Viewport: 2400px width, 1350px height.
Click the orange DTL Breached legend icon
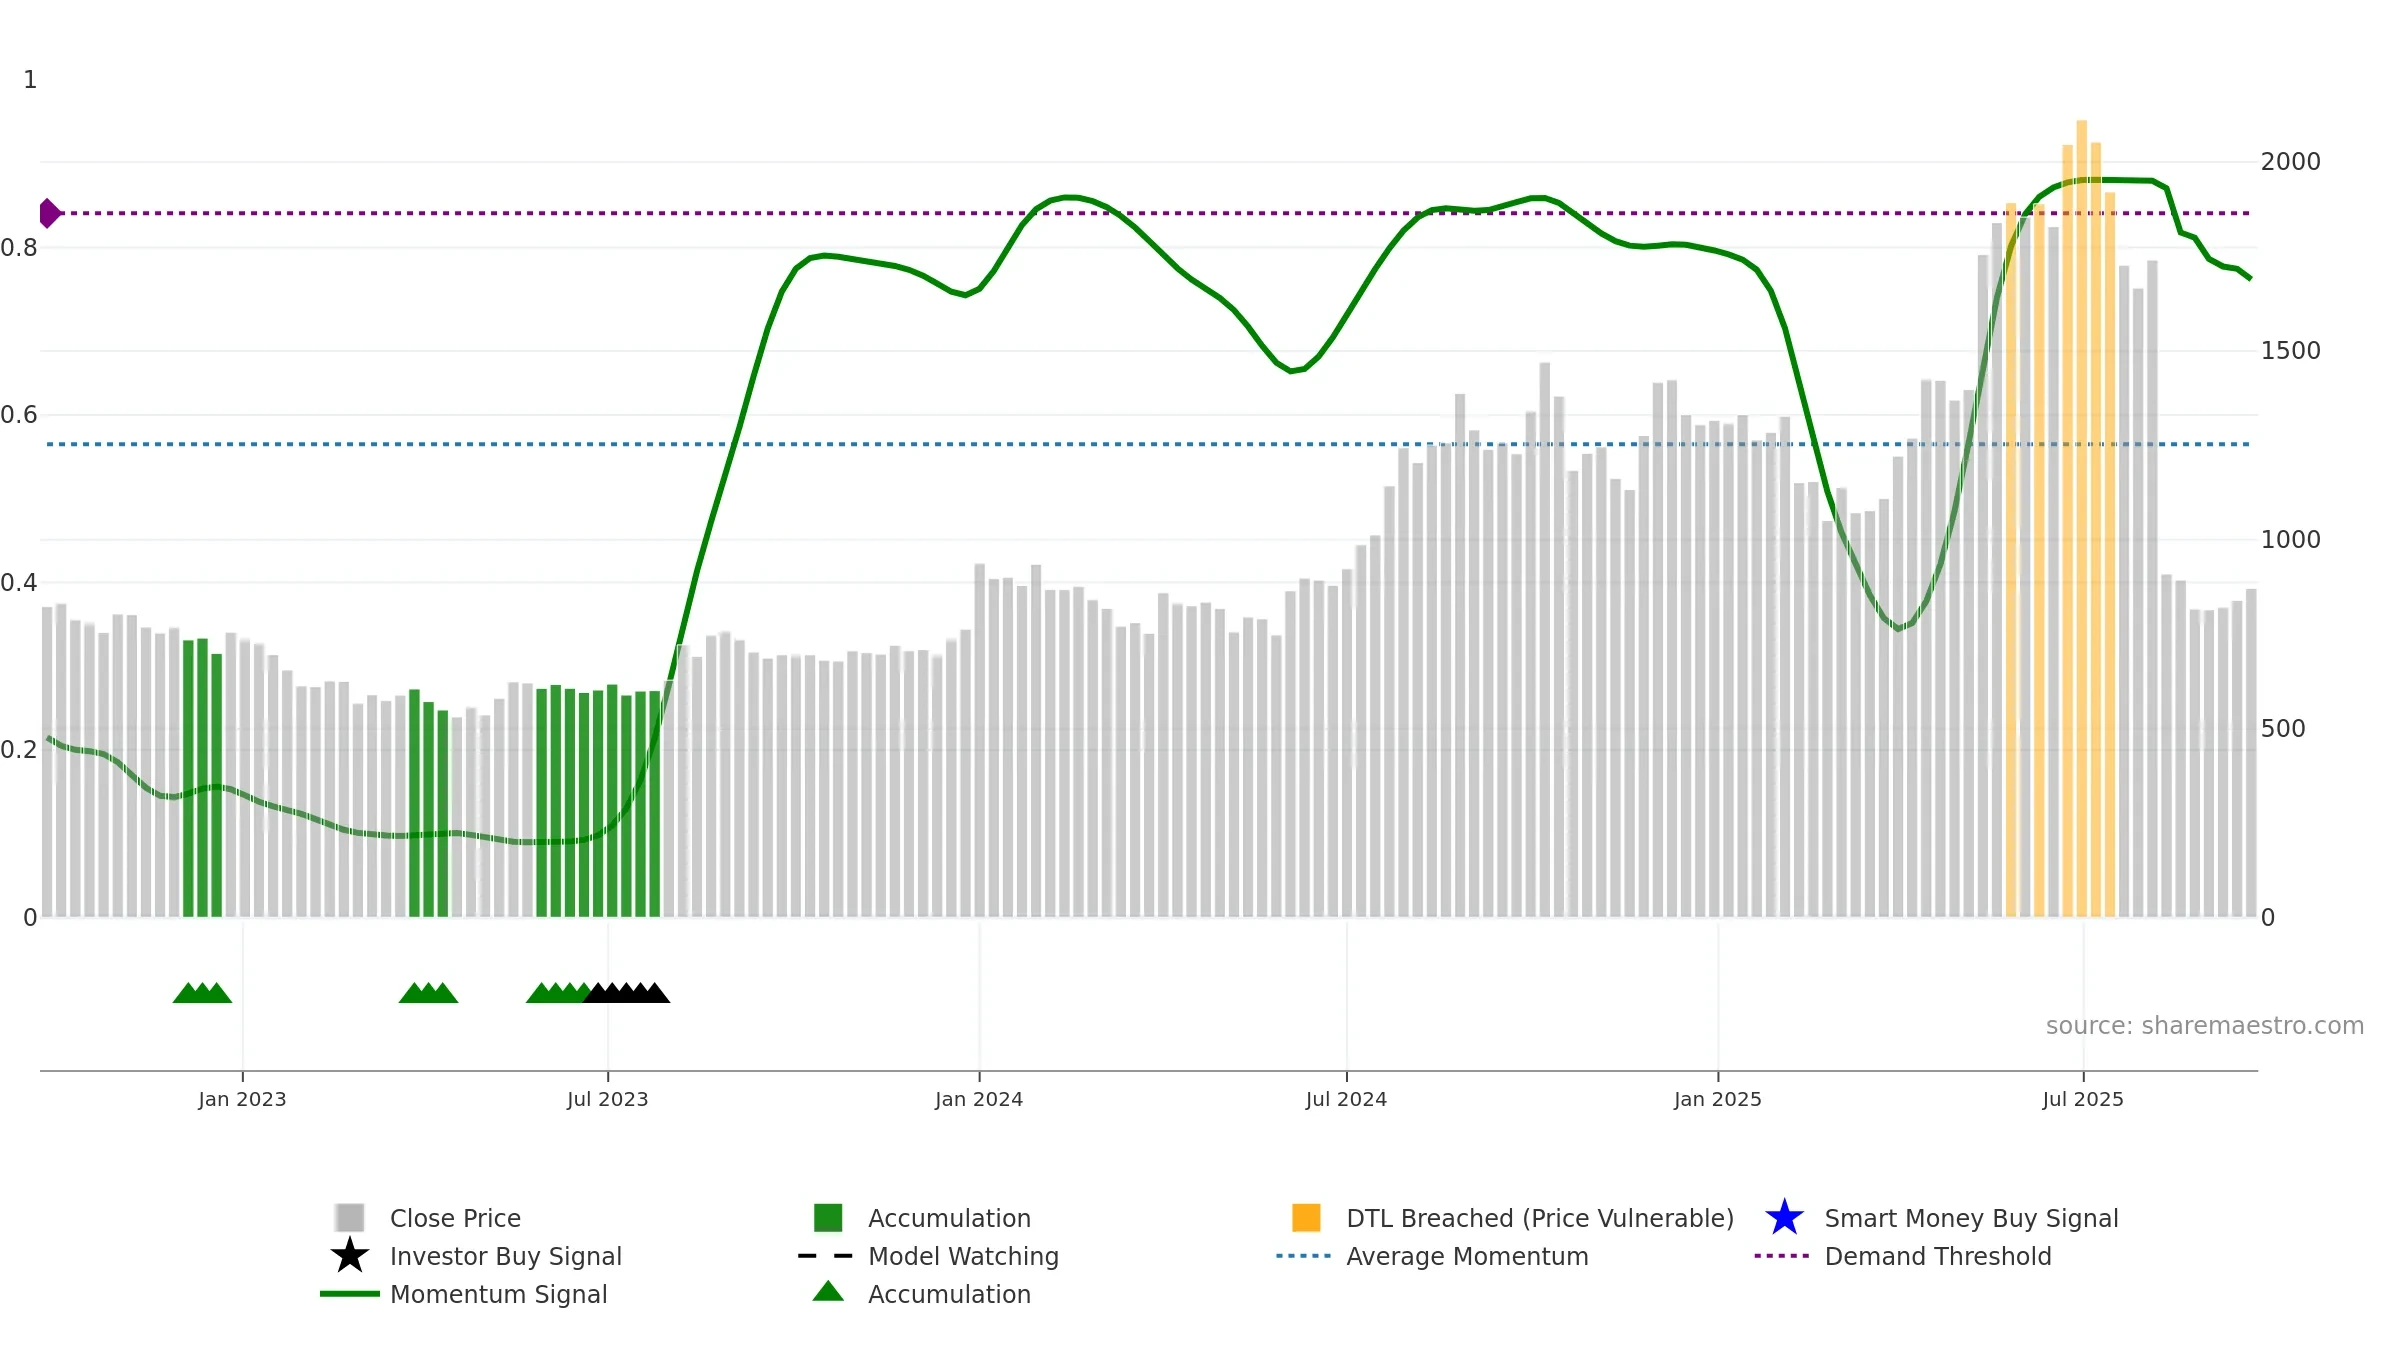1306,1217
